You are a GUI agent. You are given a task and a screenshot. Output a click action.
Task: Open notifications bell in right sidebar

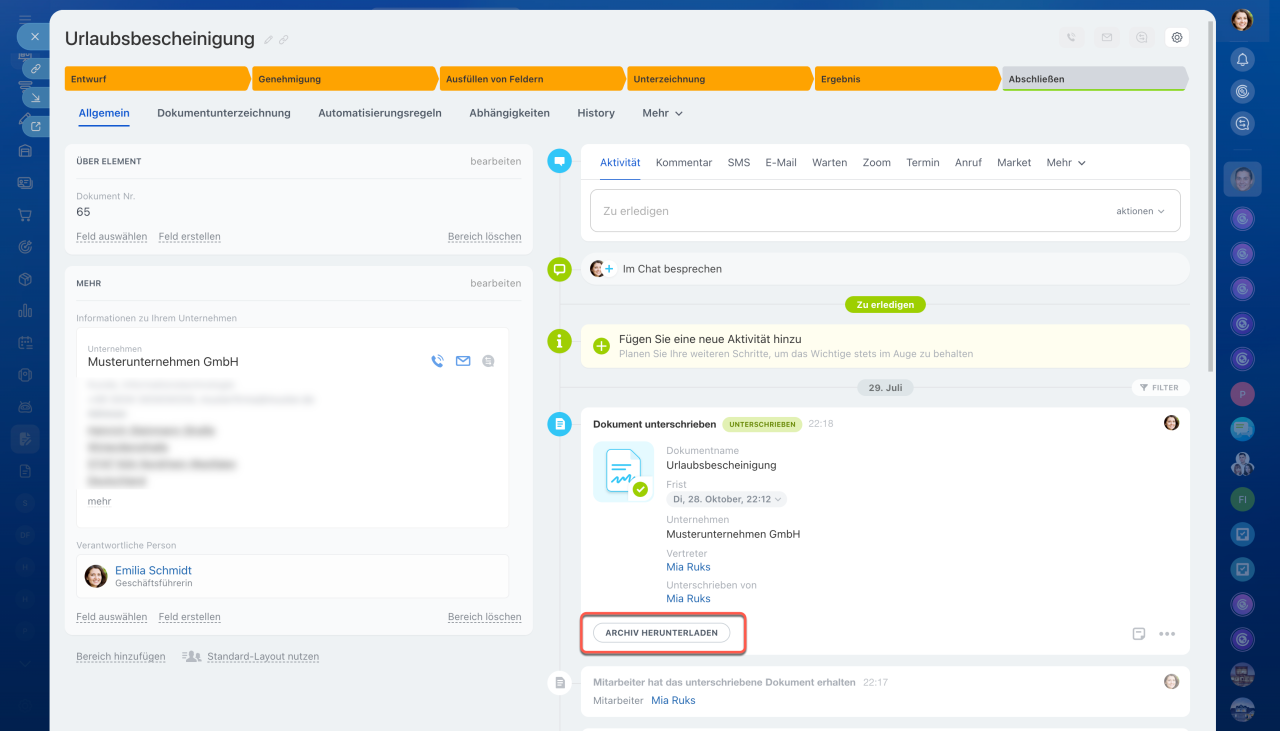point(1242,59)
